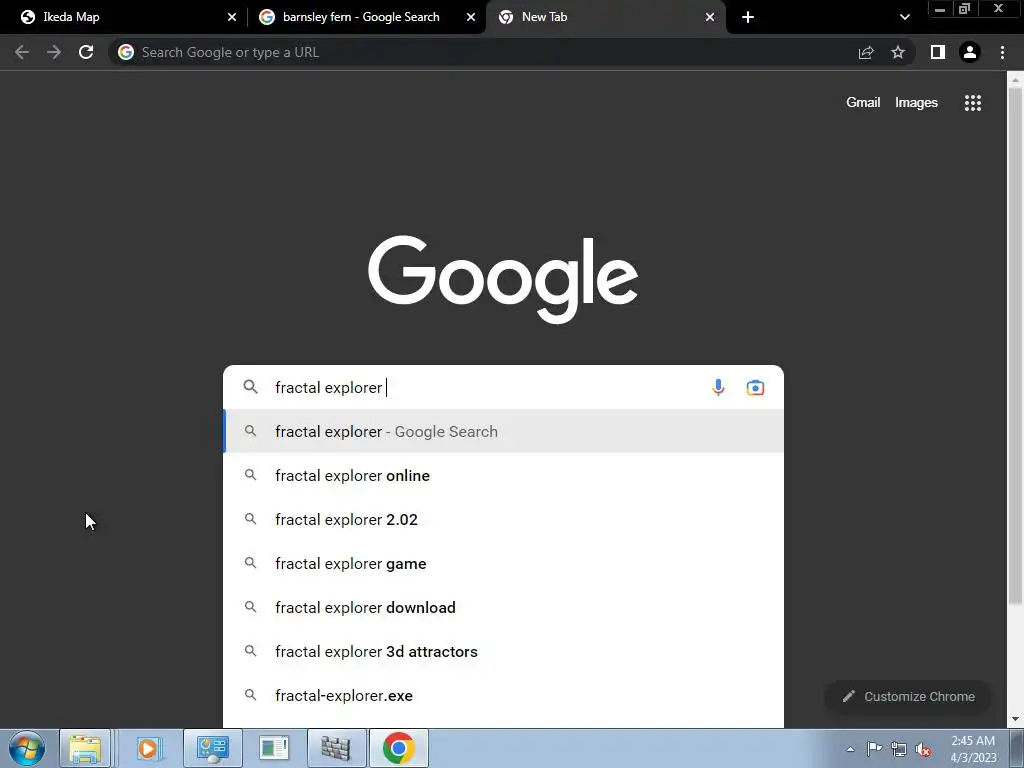Choose suggestion 'fractal explorer - Google Search'

pos(504,432)
